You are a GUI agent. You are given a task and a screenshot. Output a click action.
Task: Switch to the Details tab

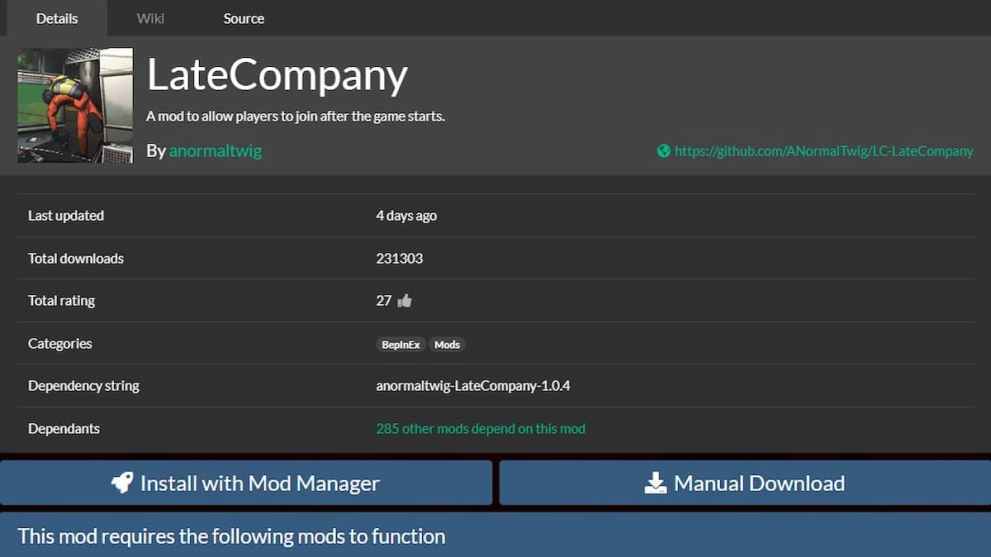click(x=57, y=18)
